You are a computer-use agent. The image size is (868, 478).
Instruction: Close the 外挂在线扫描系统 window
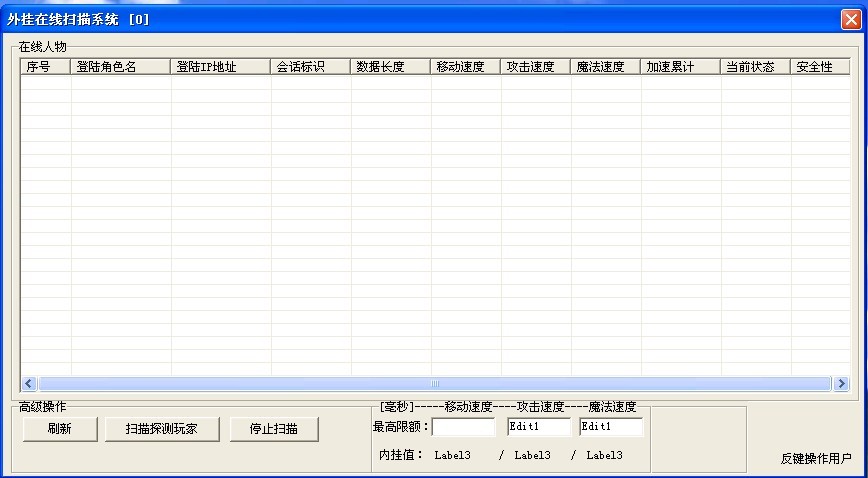pyautogui.click(x=850, y=19)
